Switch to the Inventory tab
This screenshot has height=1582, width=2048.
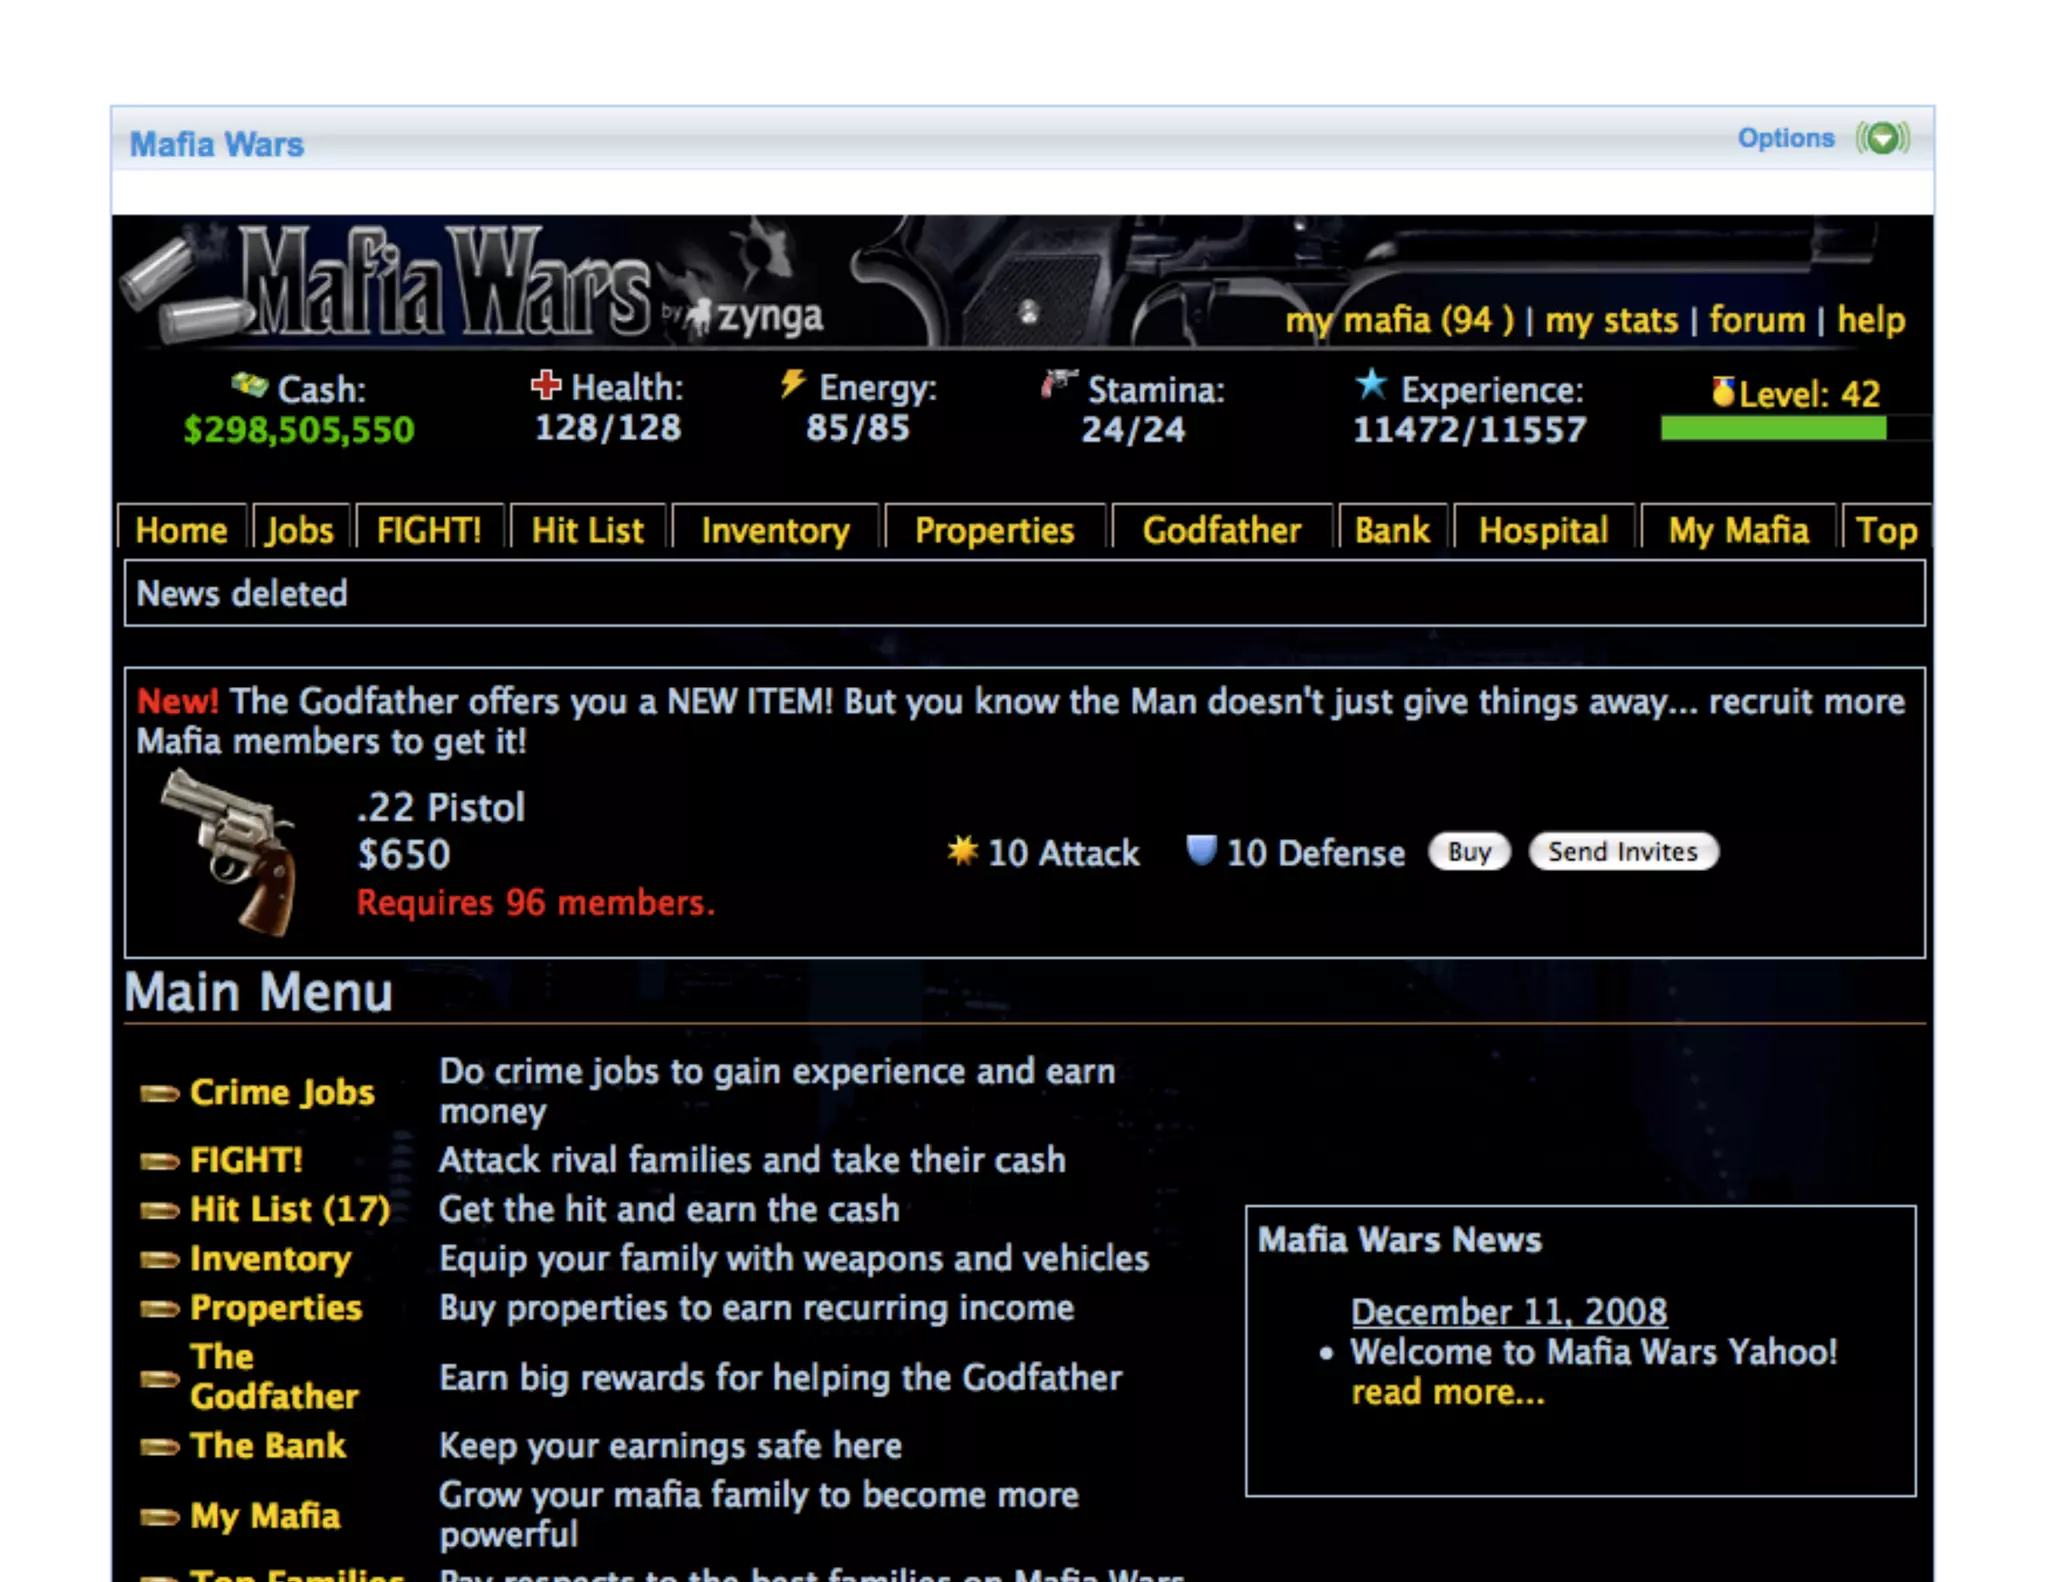click(x=775, y=530)
